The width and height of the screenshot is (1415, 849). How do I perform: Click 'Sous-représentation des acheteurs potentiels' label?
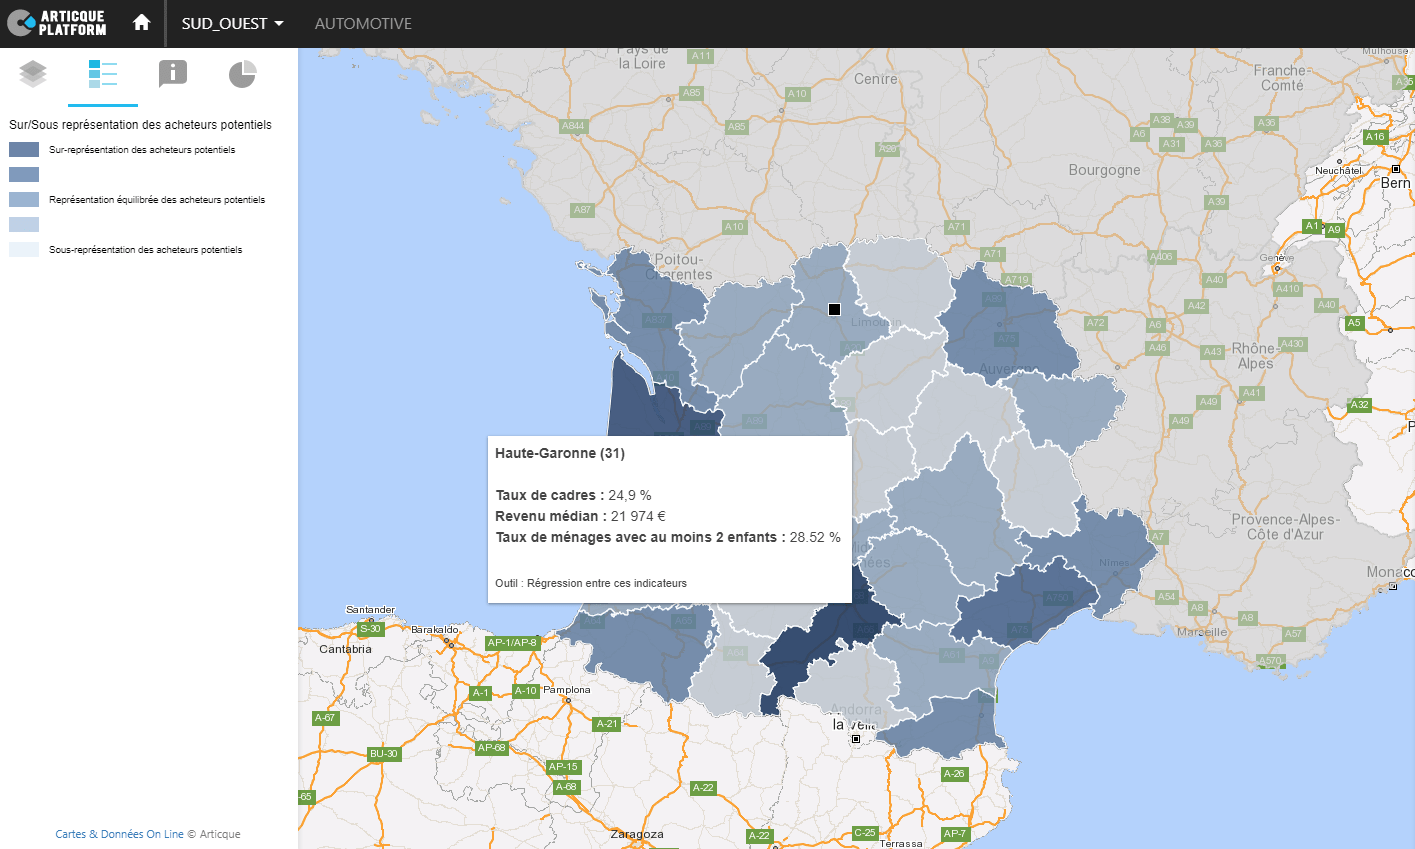coord(146,250)
